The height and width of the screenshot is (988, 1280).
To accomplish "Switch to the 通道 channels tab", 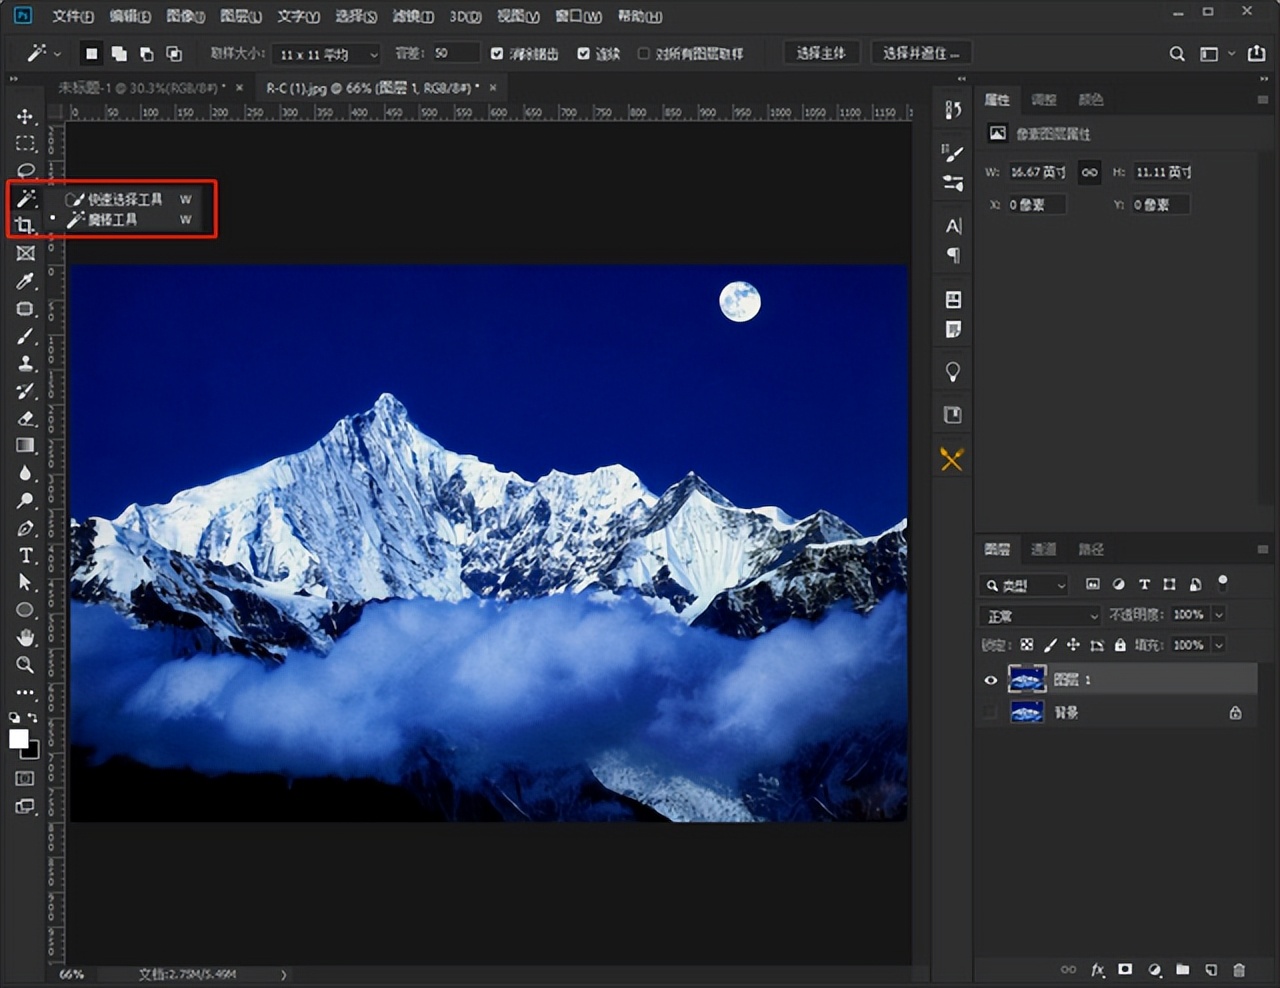I will point(1043,549).
